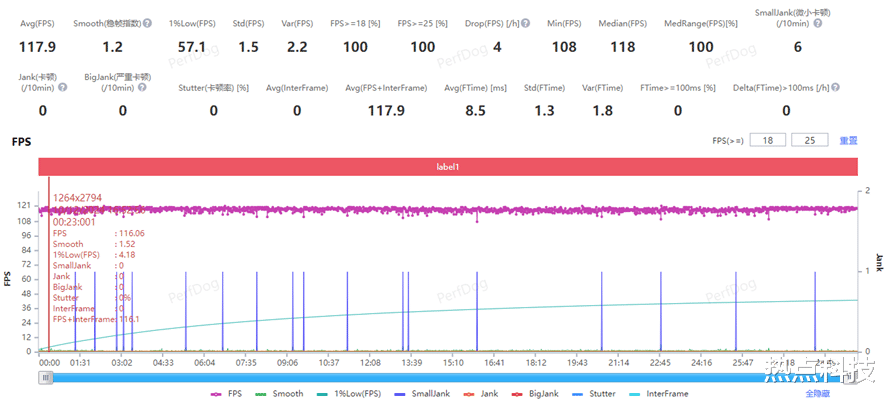The width and height of the screenshot is (890, 403).
Task: Click the help icon next to Smooth
Action: pyautogui.click(x=148, y=23)
